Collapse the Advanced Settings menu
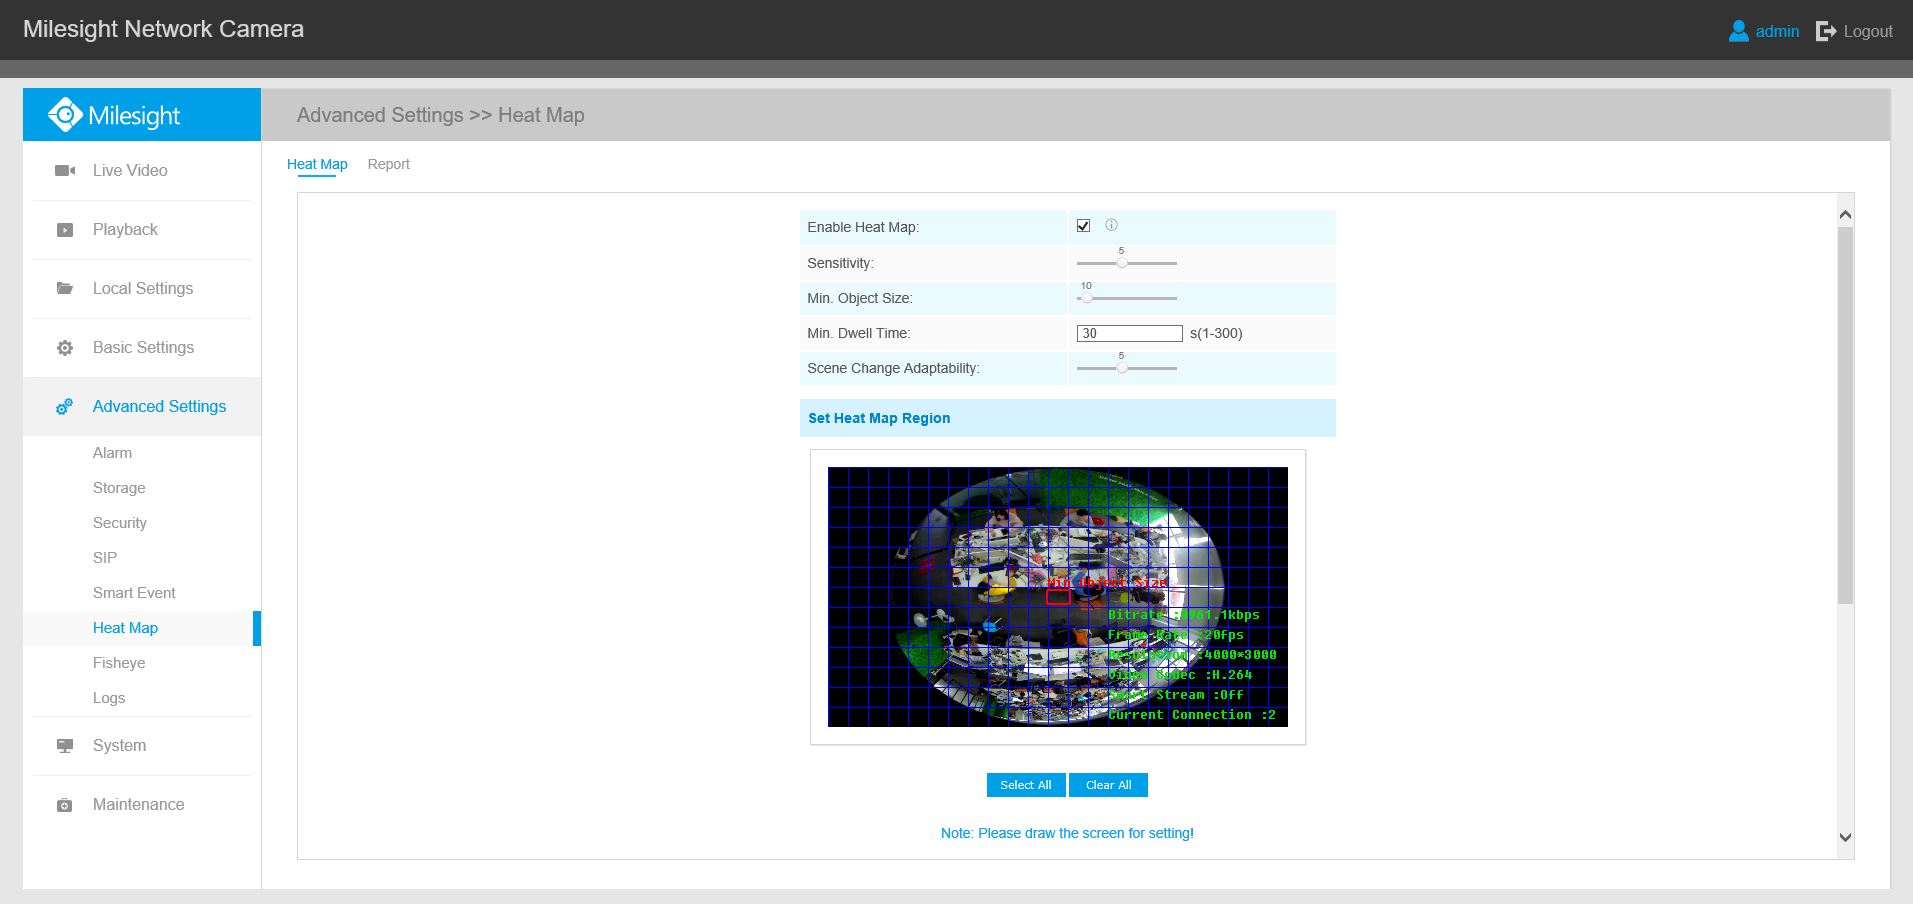Screen dimensions: 1913x904 (142, 407)
